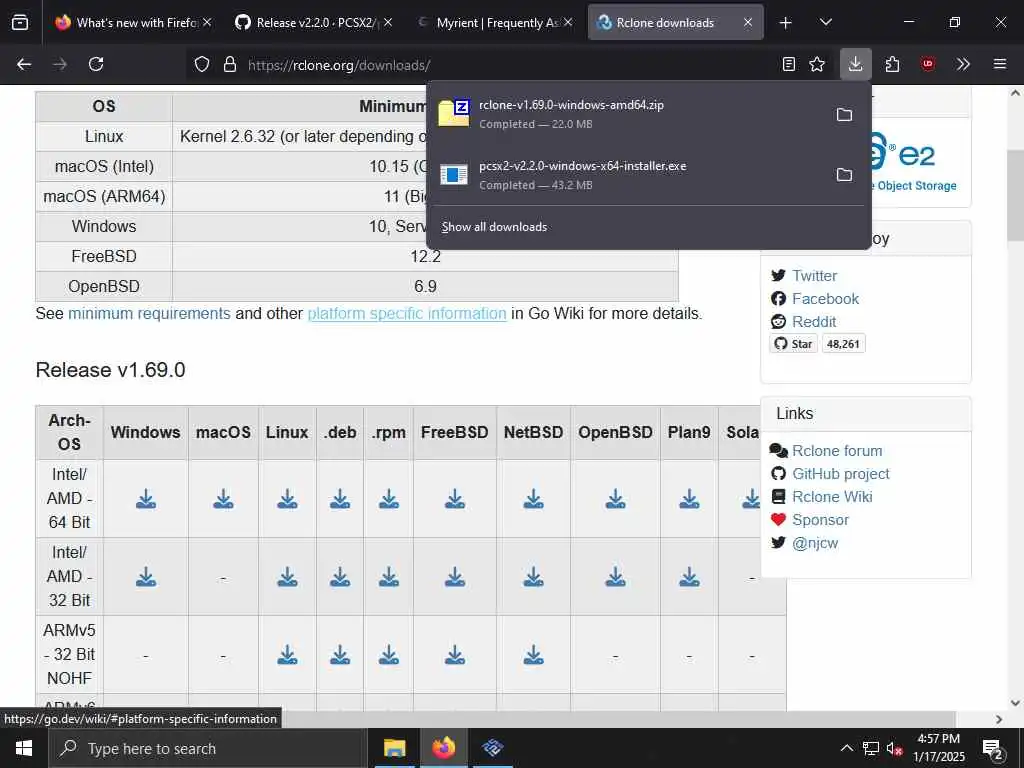Show hidden system tray icons
1024x768 pixels.
846,748
